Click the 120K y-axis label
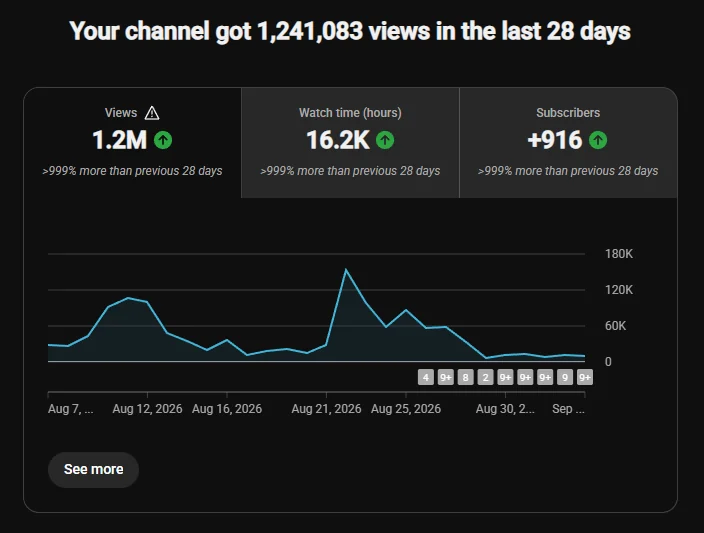The image size is (704, 533). point(619,290)
